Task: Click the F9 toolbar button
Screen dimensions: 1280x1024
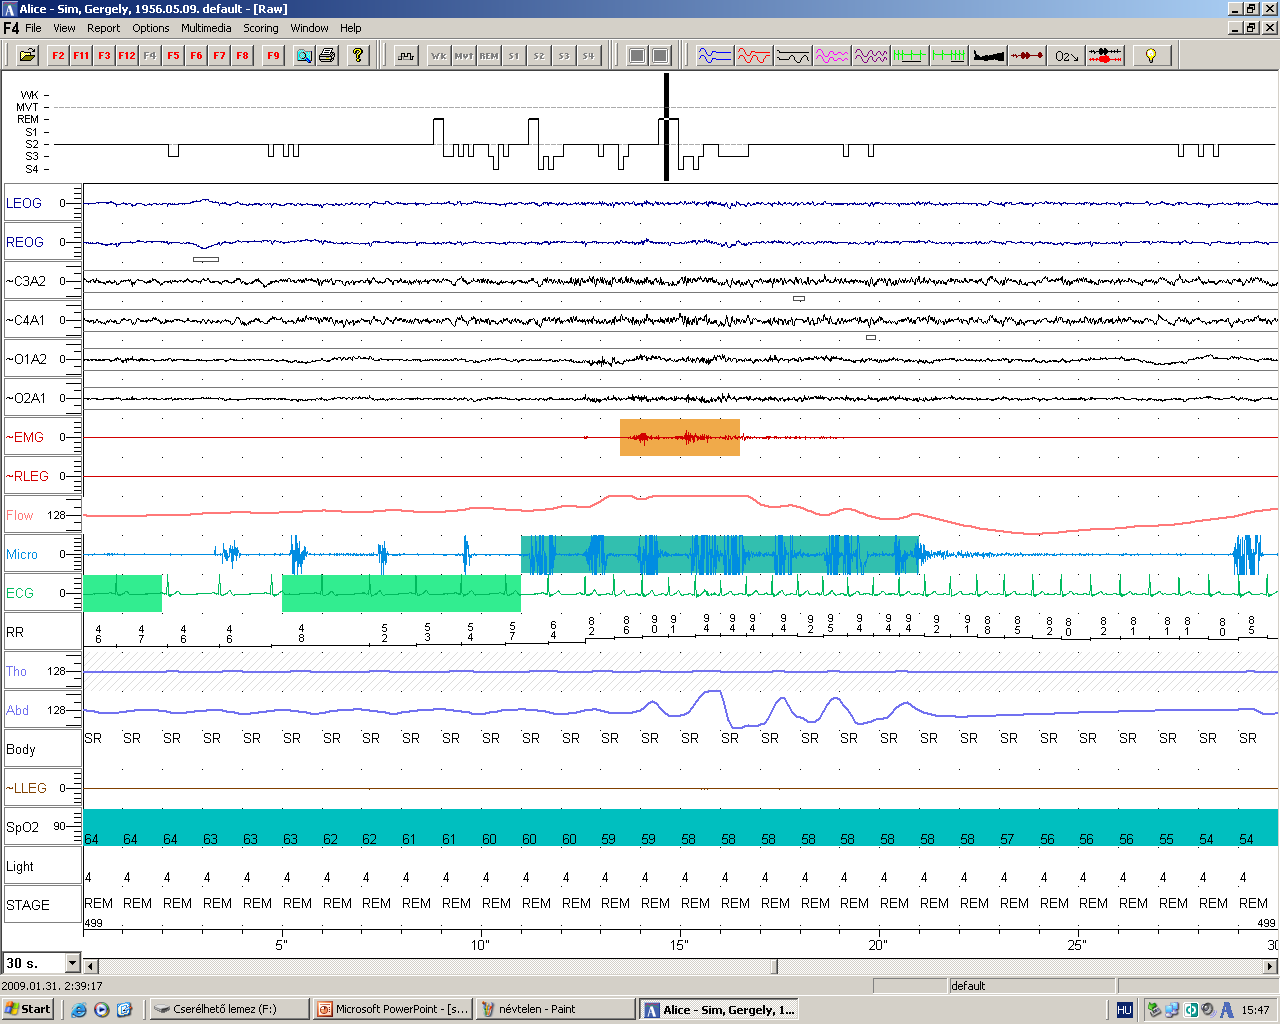Action: [x=273, y=56]
